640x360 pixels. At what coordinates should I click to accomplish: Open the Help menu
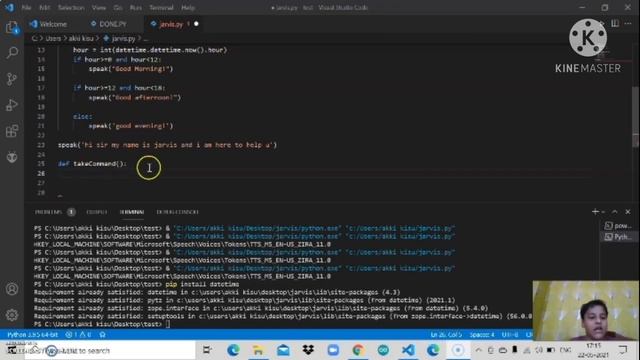coord(188,7)
